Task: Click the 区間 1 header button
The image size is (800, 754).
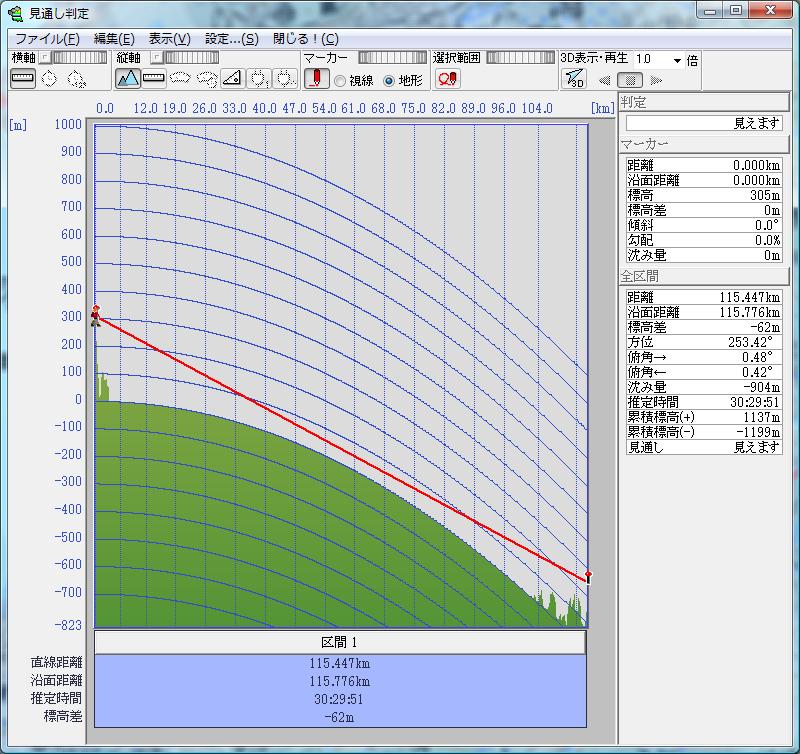Action: tap(340, 642)
